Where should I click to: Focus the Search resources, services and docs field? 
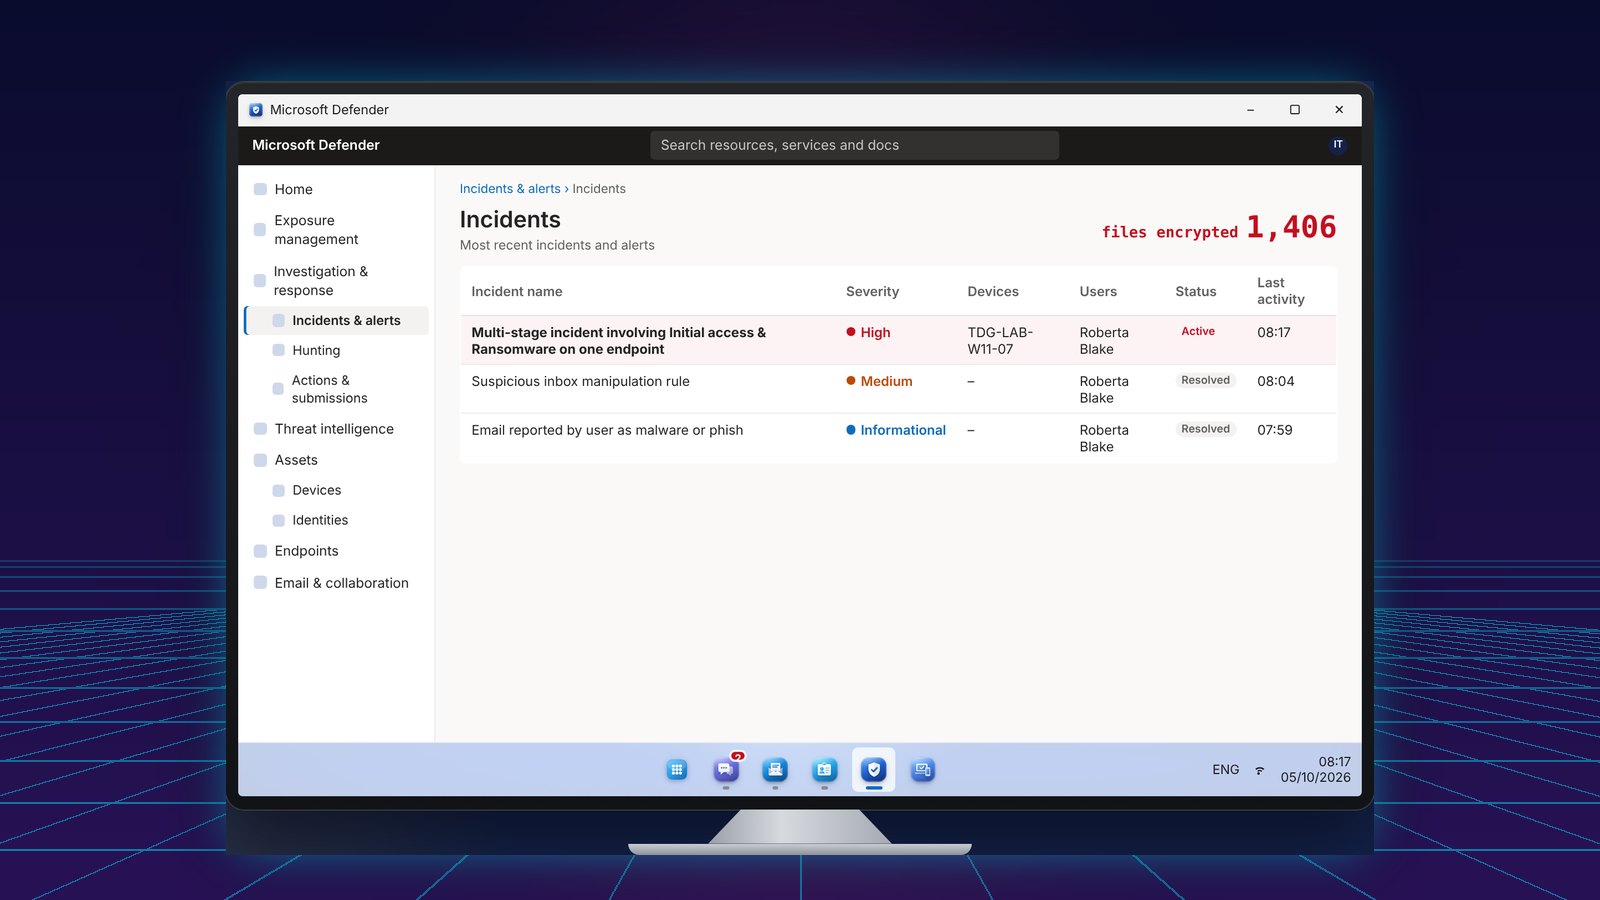tap(854, 145)
